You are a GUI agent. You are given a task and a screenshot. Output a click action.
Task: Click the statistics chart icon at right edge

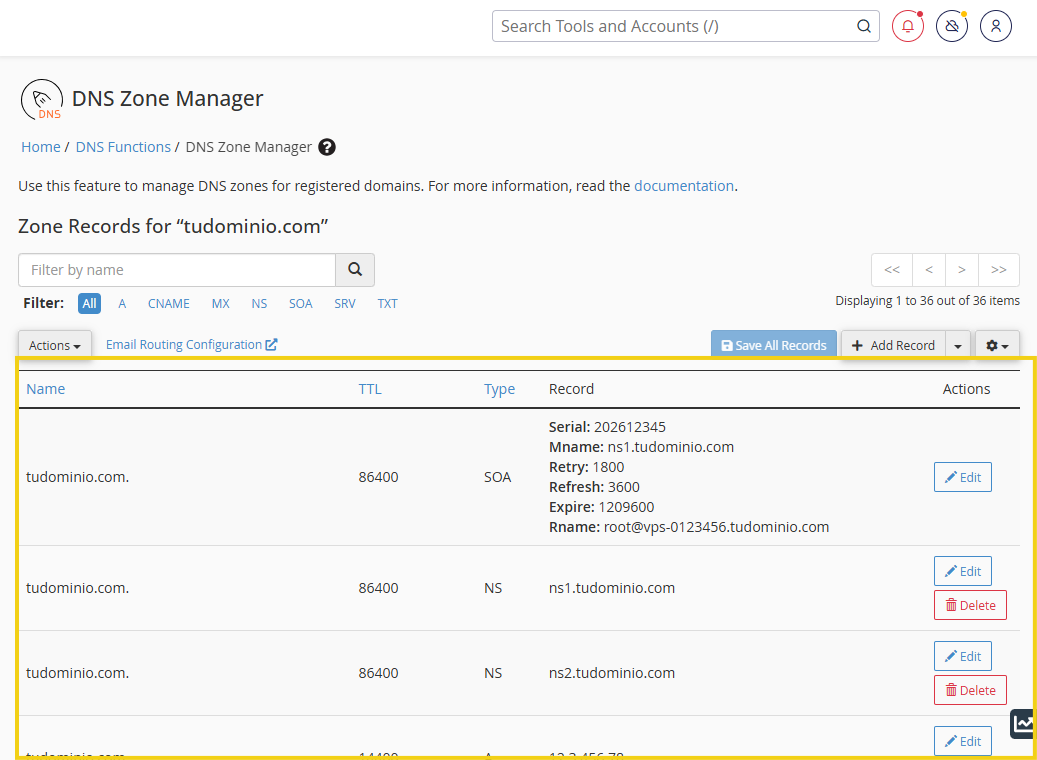pos(1023,723)
